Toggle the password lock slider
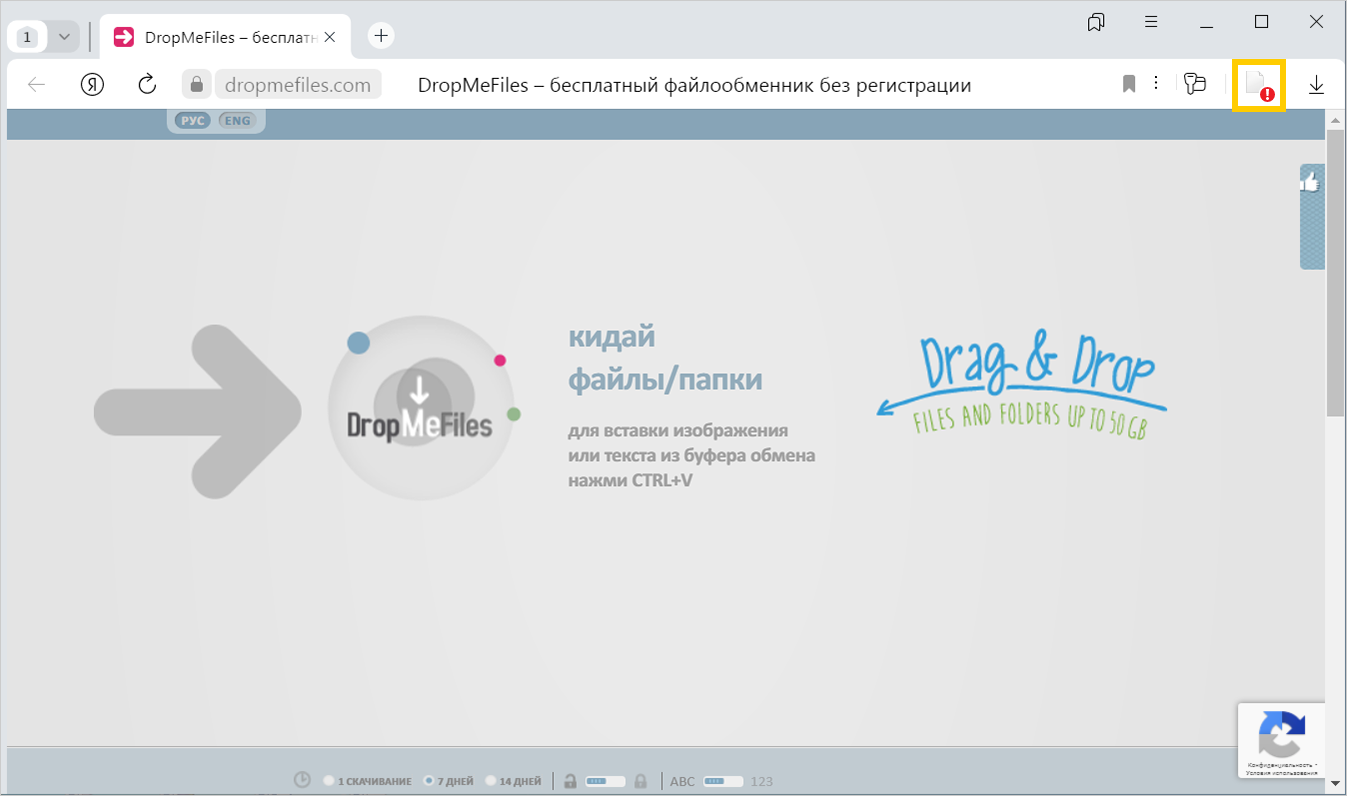The width and height of the screenshot is (1347, 796). coord(605,781)
